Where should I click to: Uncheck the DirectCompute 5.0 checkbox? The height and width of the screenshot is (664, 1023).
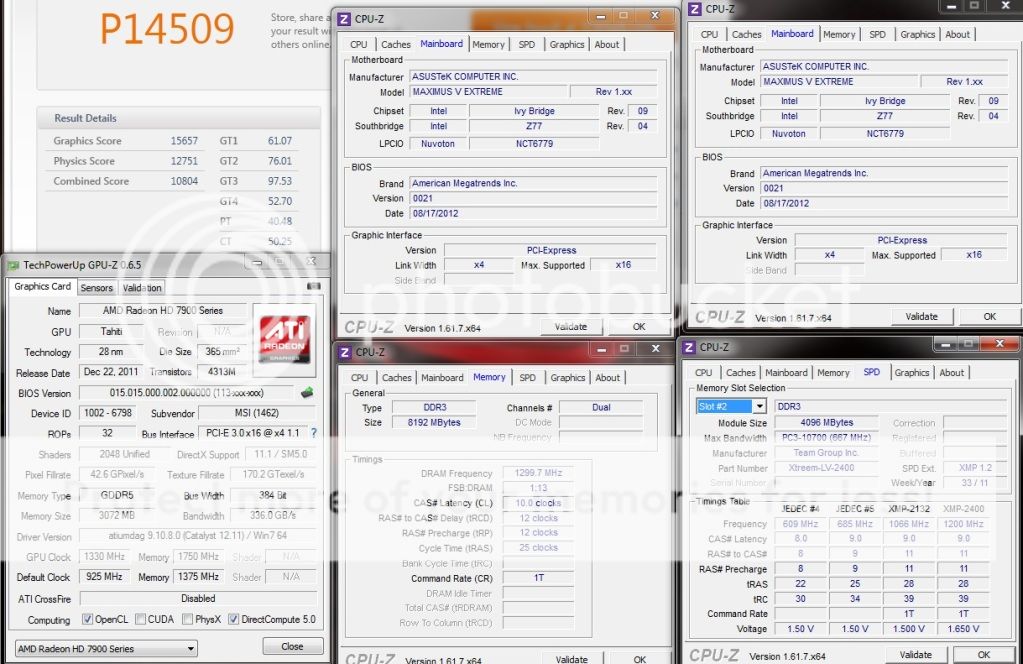234,619
